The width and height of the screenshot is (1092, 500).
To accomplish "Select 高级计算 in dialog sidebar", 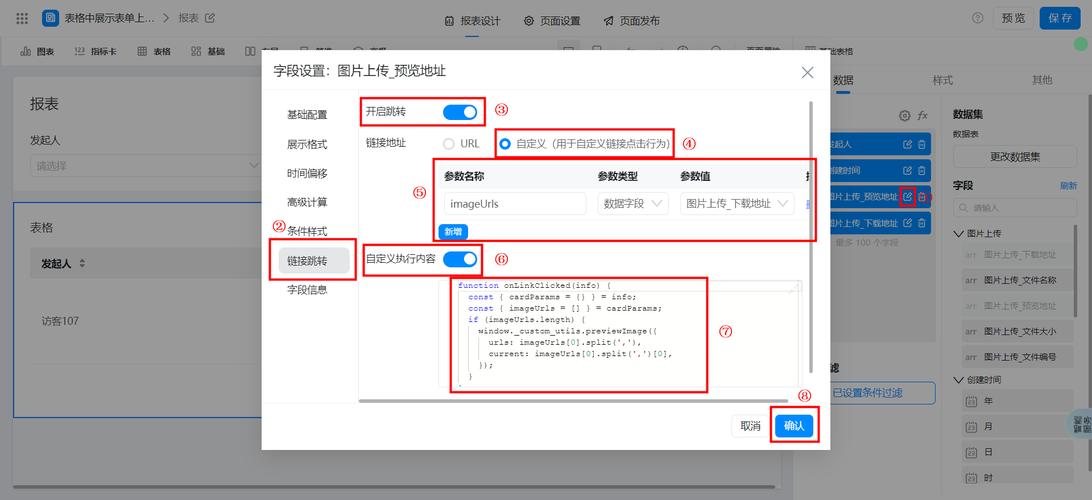I will pos(307,202).
